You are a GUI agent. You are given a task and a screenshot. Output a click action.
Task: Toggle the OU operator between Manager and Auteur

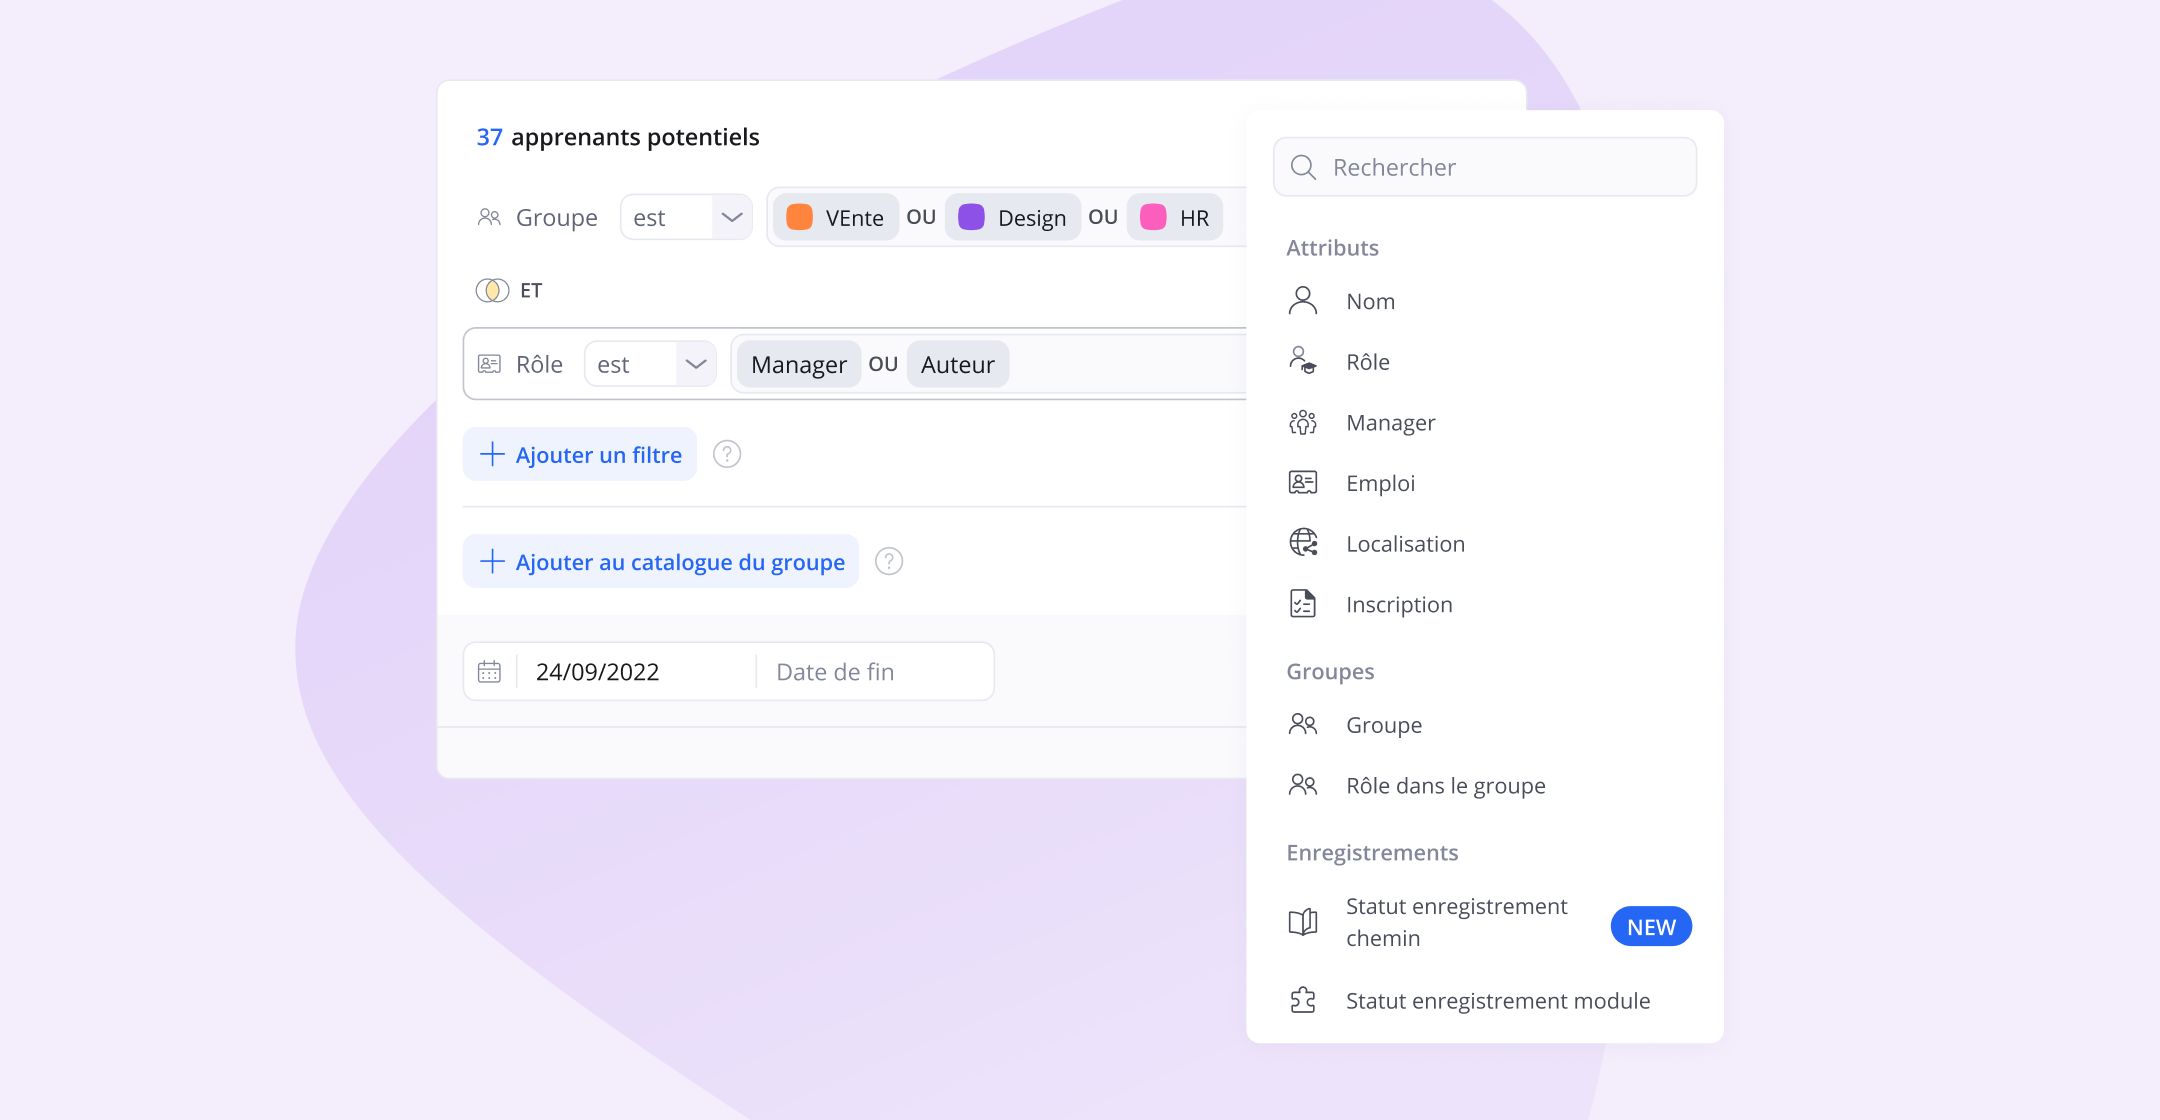pos(884,364)
